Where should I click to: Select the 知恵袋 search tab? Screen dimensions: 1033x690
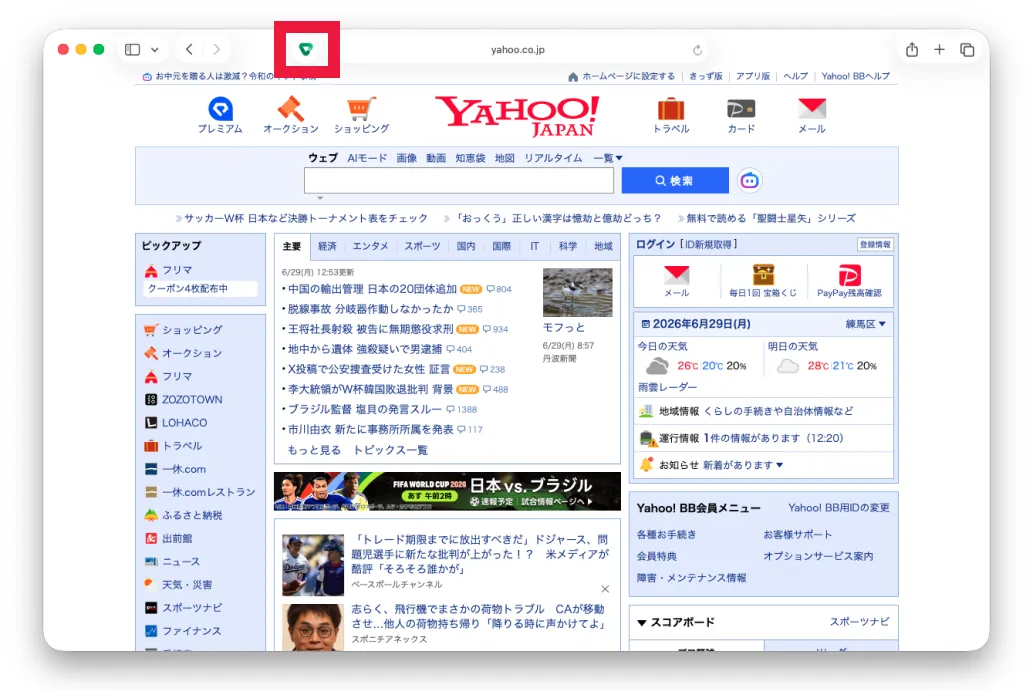(x=470, y=158)
